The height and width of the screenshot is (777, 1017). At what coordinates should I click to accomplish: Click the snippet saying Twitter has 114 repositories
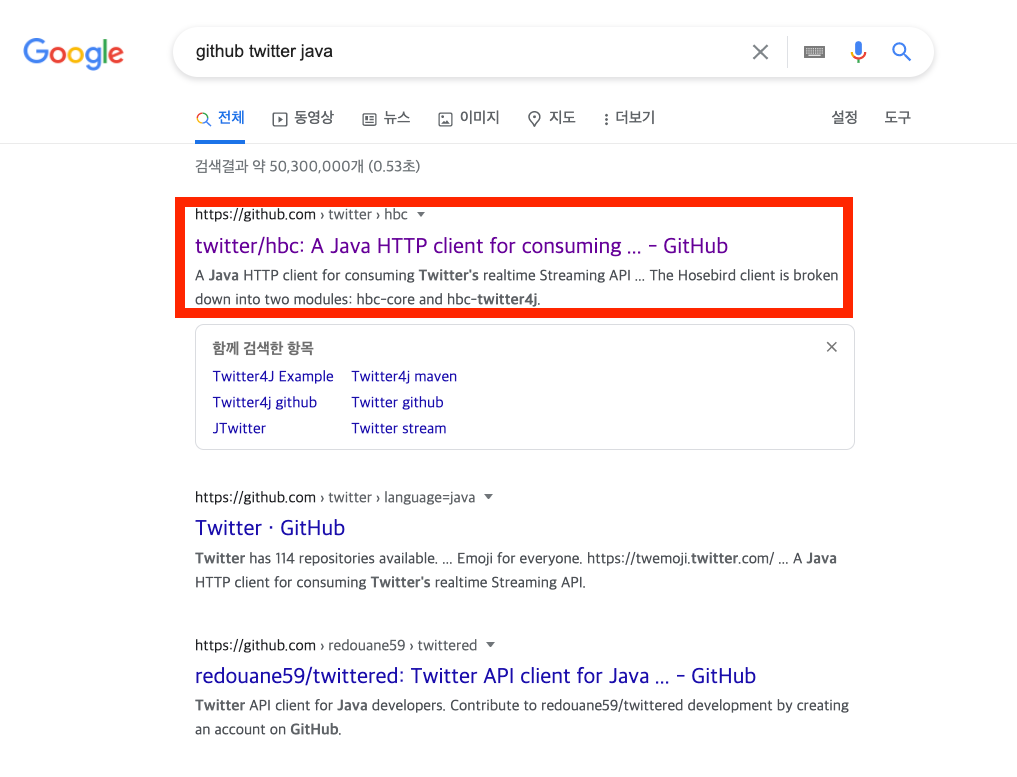click(x=516, y=570)
